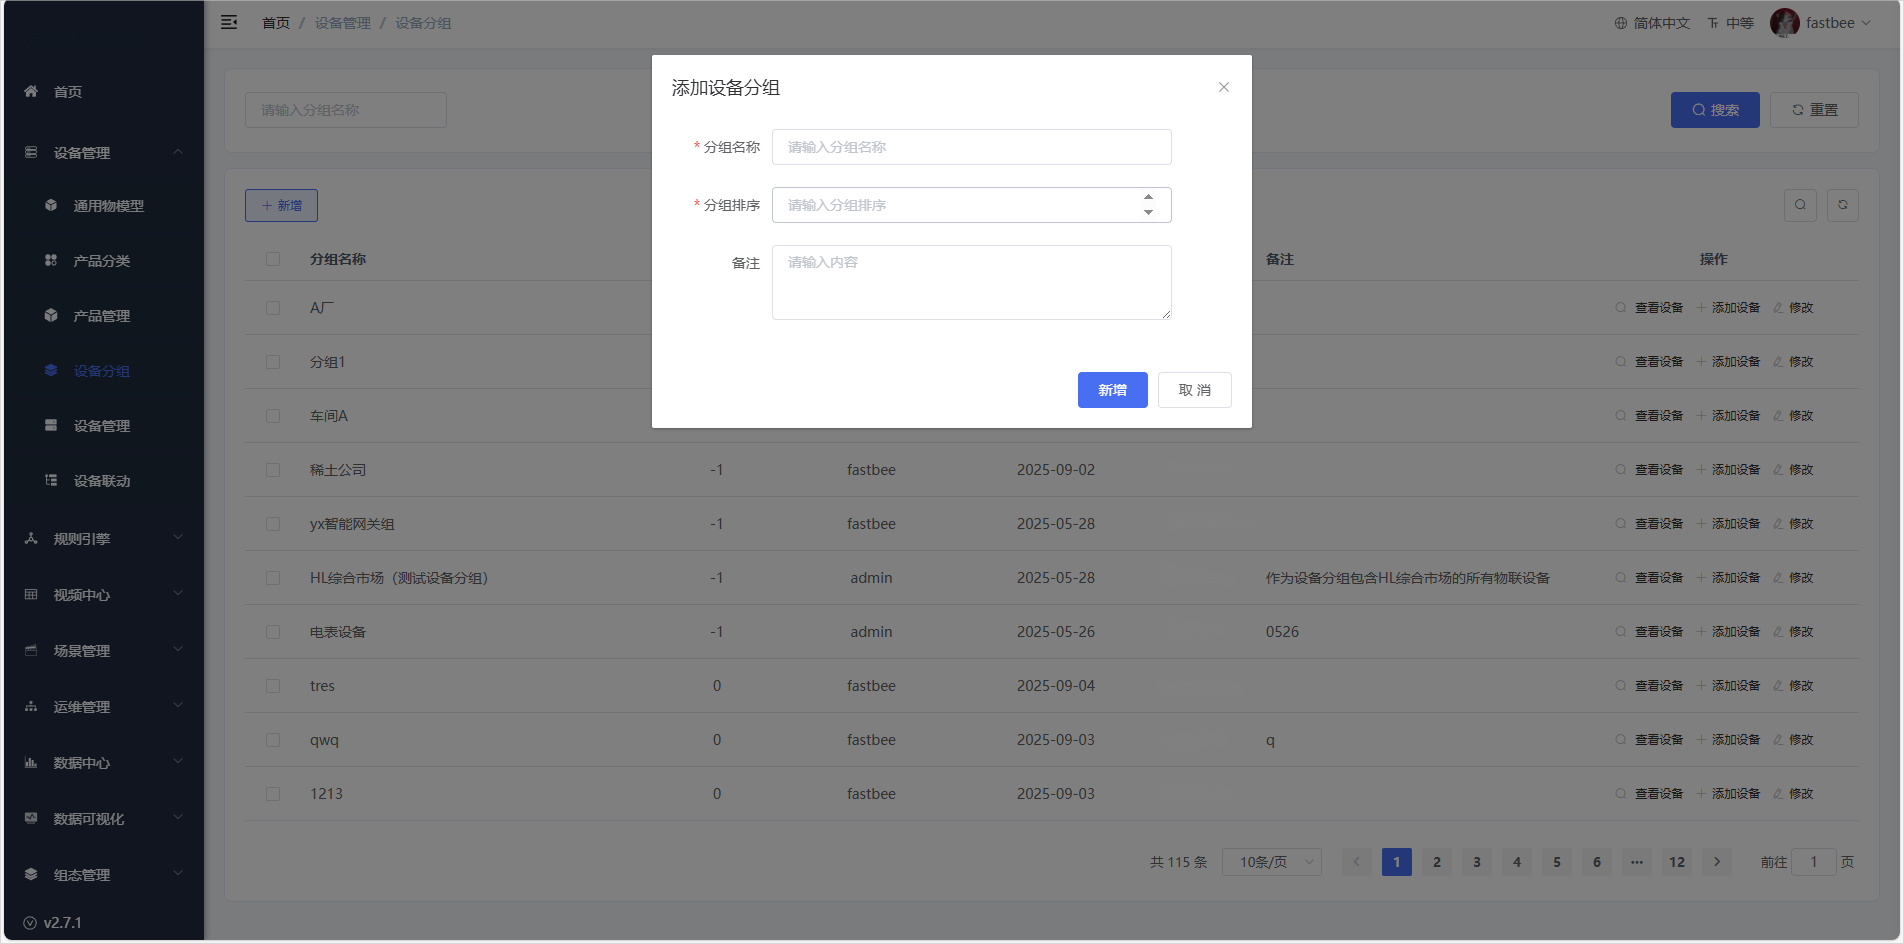Click the refresh icon above the table
The image size is (1904, 944).
1842,205
